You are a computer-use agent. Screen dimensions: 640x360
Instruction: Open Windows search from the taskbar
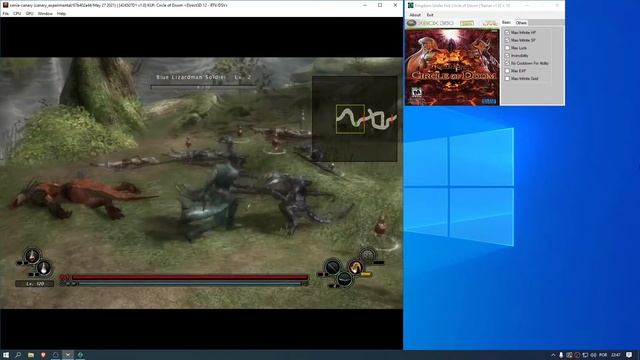18,355
